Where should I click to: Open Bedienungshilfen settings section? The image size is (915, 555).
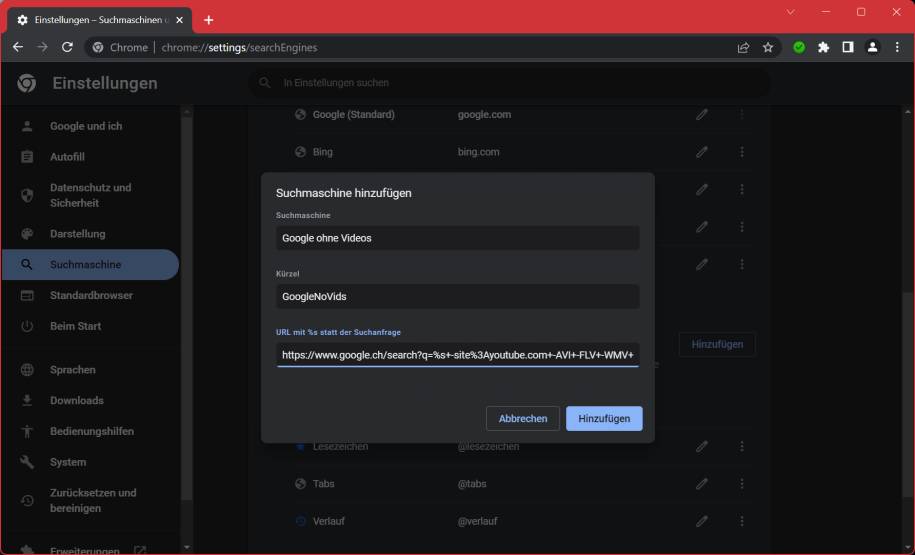tap(92, 431)
